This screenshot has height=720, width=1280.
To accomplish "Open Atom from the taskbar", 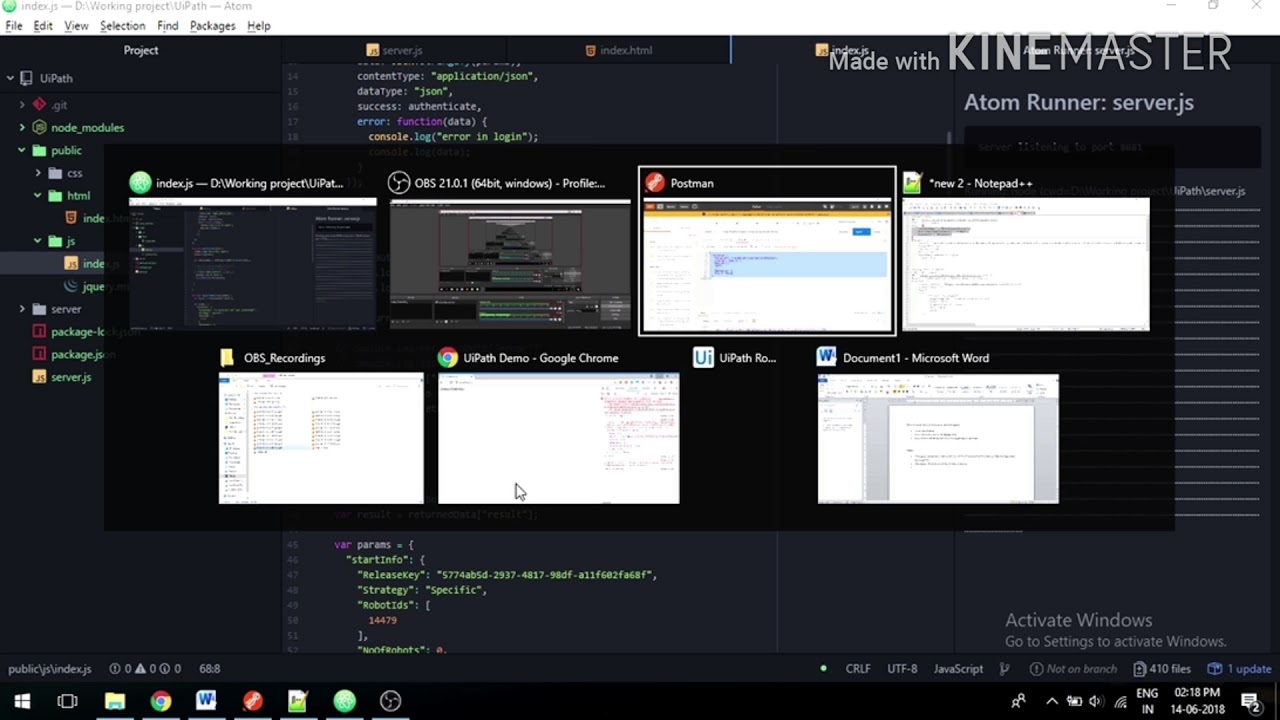I will click(344, 701).
